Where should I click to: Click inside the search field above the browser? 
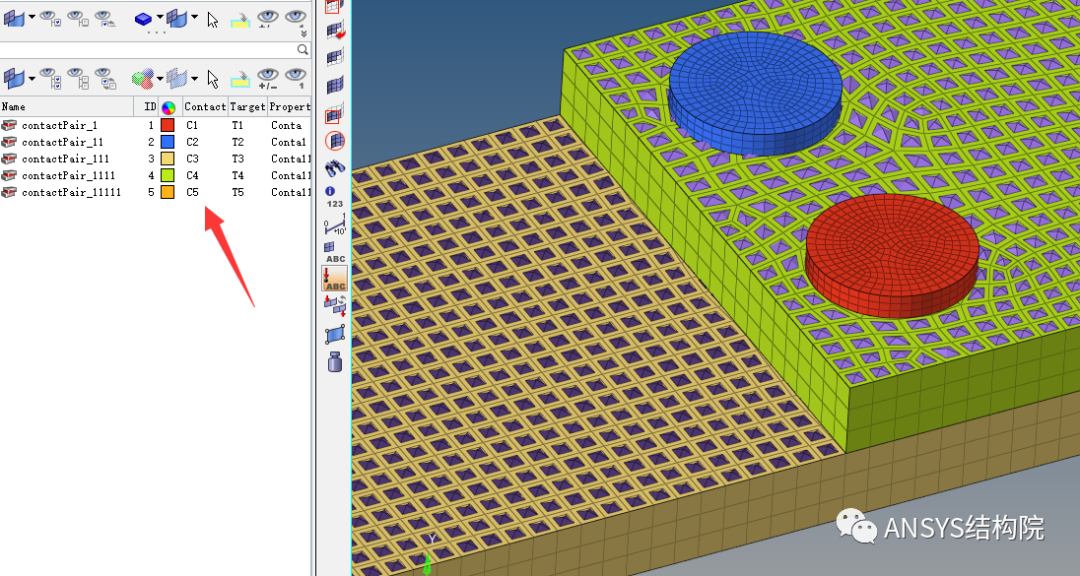click(x=150, y=49)
